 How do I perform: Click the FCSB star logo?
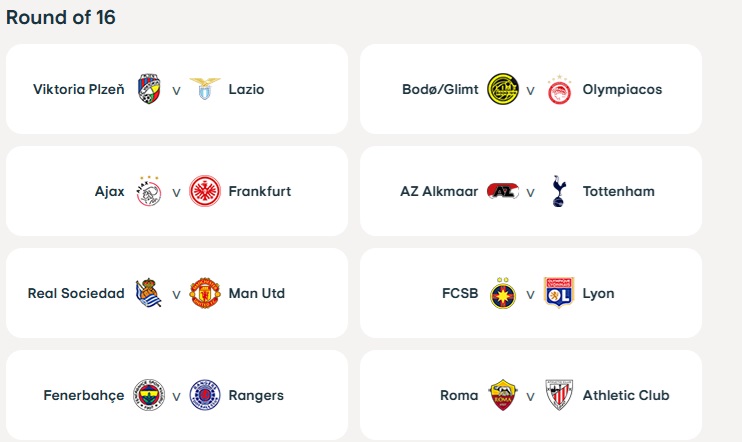click(x=503, y=293)
